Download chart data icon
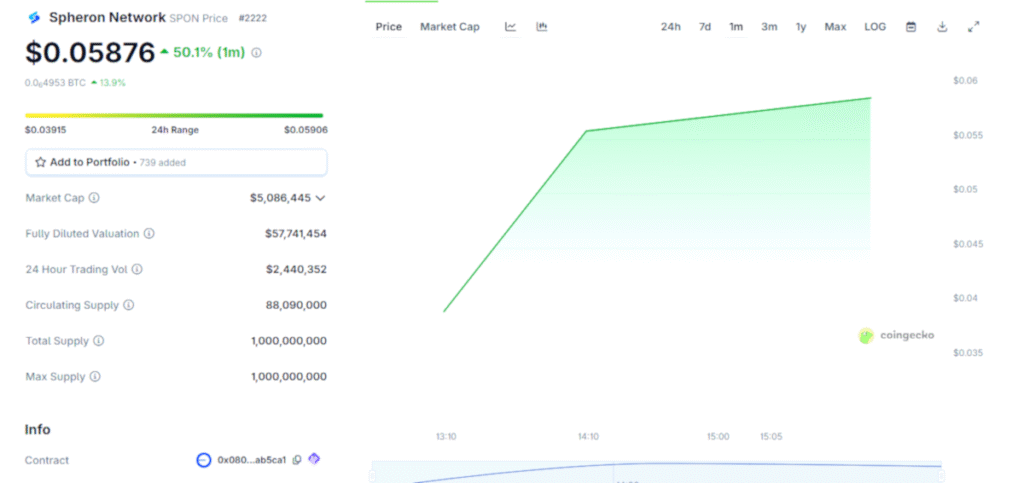 (x=942, y=27)
